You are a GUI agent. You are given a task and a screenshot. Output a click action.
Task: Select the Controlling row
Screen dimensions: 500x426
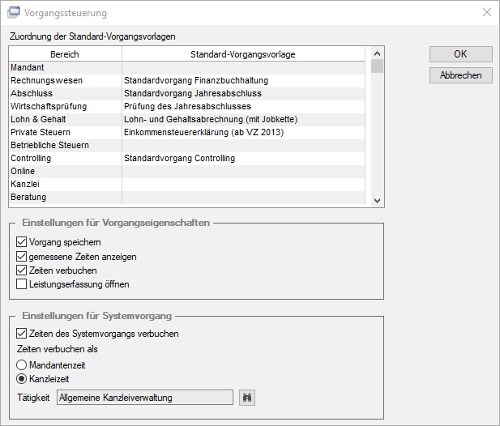tap(187, 158)
